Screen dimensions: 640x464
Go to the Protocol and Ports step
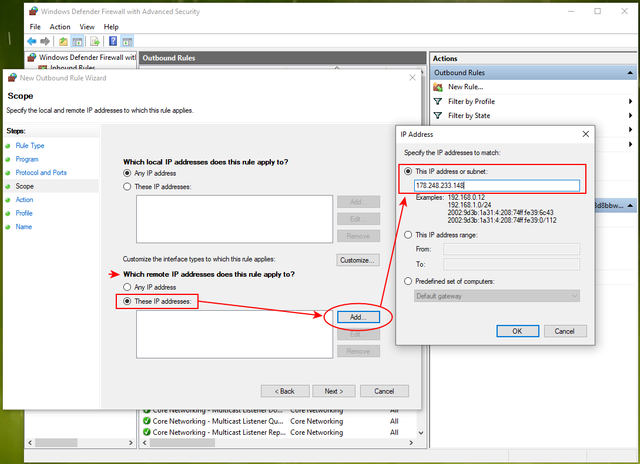click(41, 173)
